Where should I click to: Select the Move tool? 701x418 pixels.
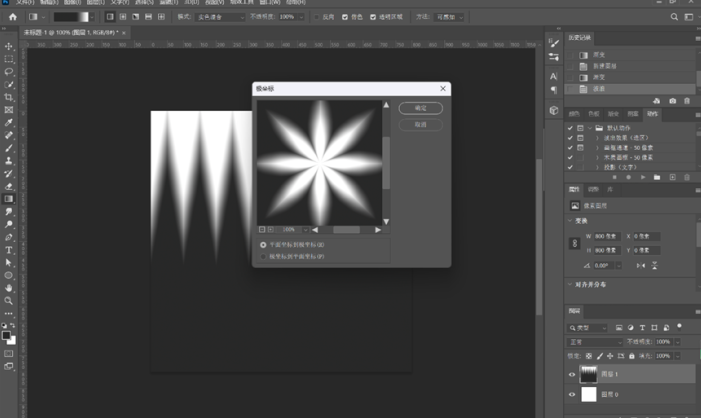[x=9, y=46]
